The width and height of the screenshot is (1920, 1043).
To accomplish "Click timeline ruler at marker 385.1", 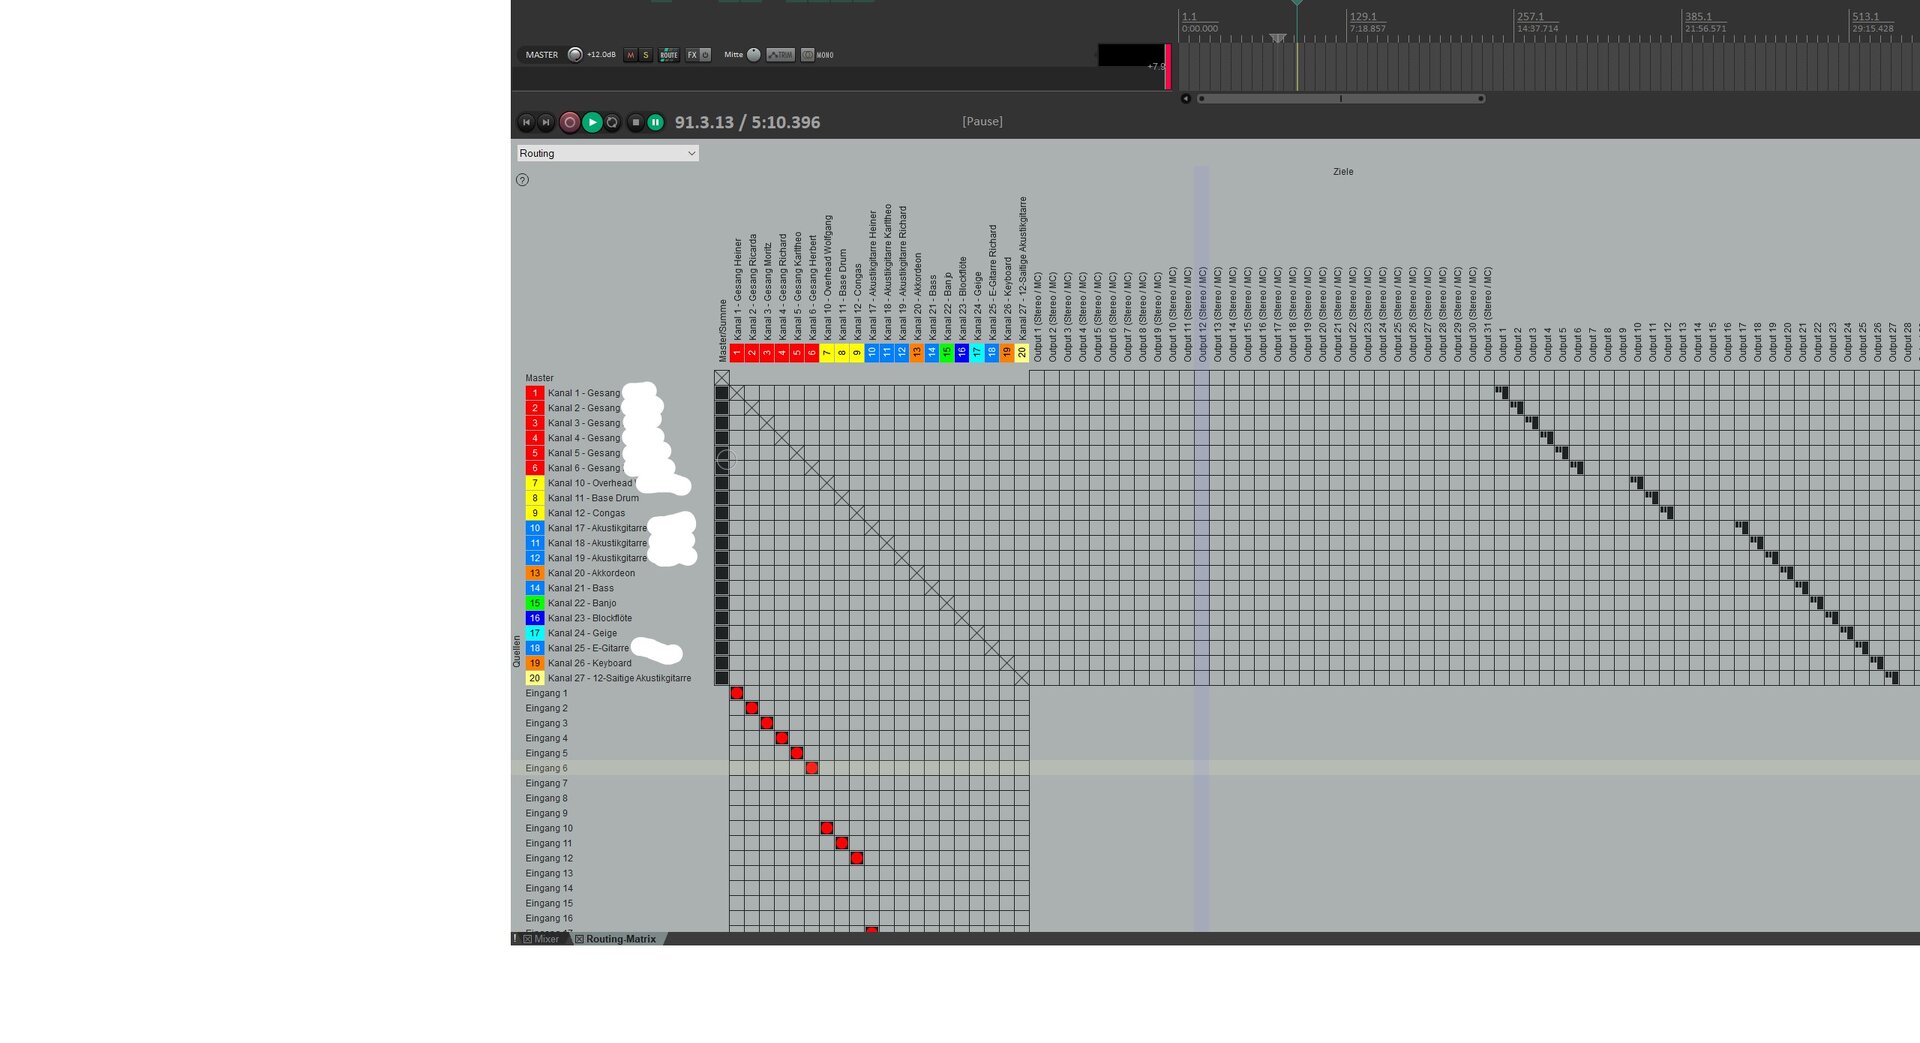I will click(1698, 17).
